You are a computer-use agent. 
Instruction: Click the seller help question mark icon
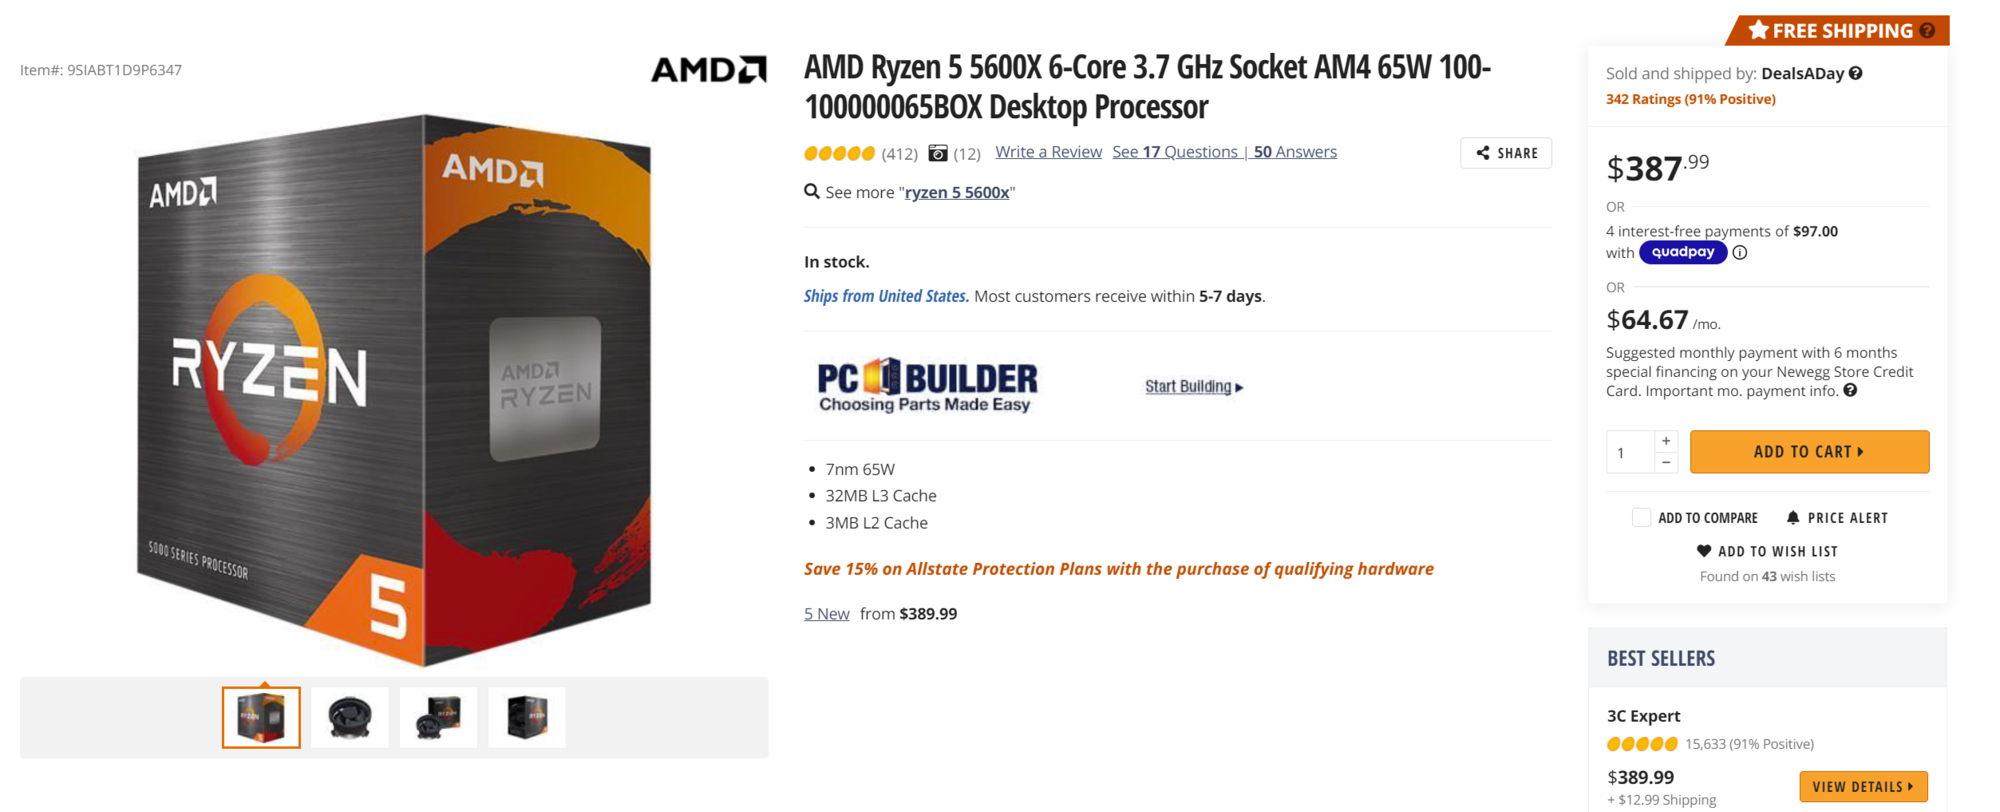pyautogui.click(x=1856, y=73)
